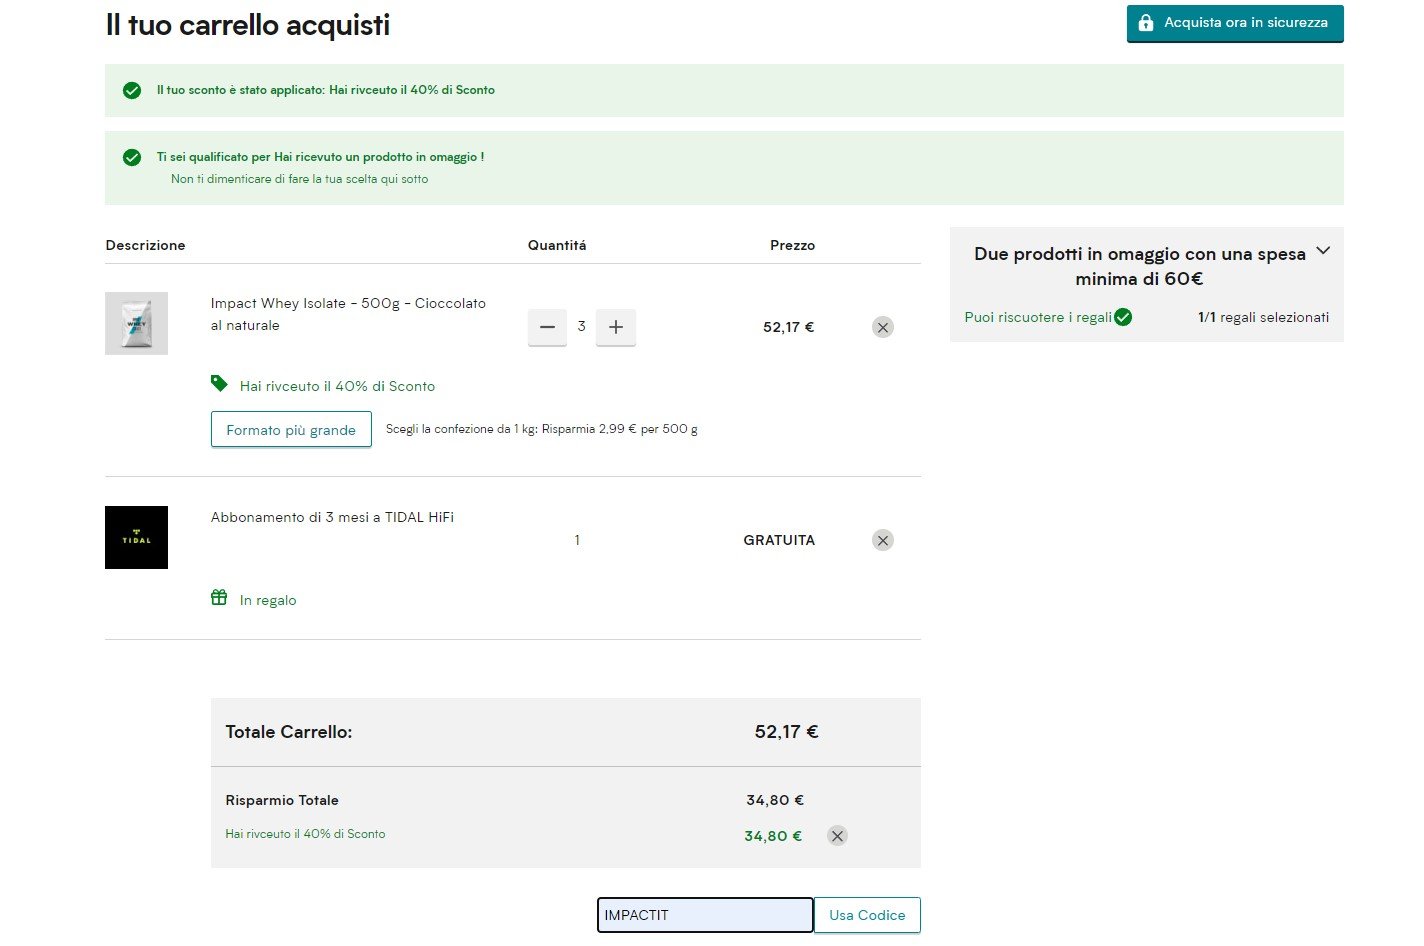Image resolution: width=1424 pixels, height=946 pixels.
Task: Open the TIDAL product thumbnail
Action: coord(136,538)
